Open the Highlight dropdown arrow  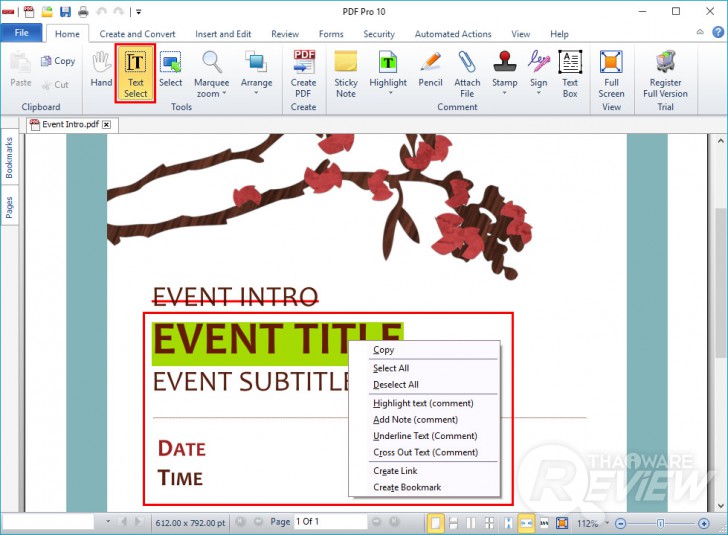tap(390, 93)
